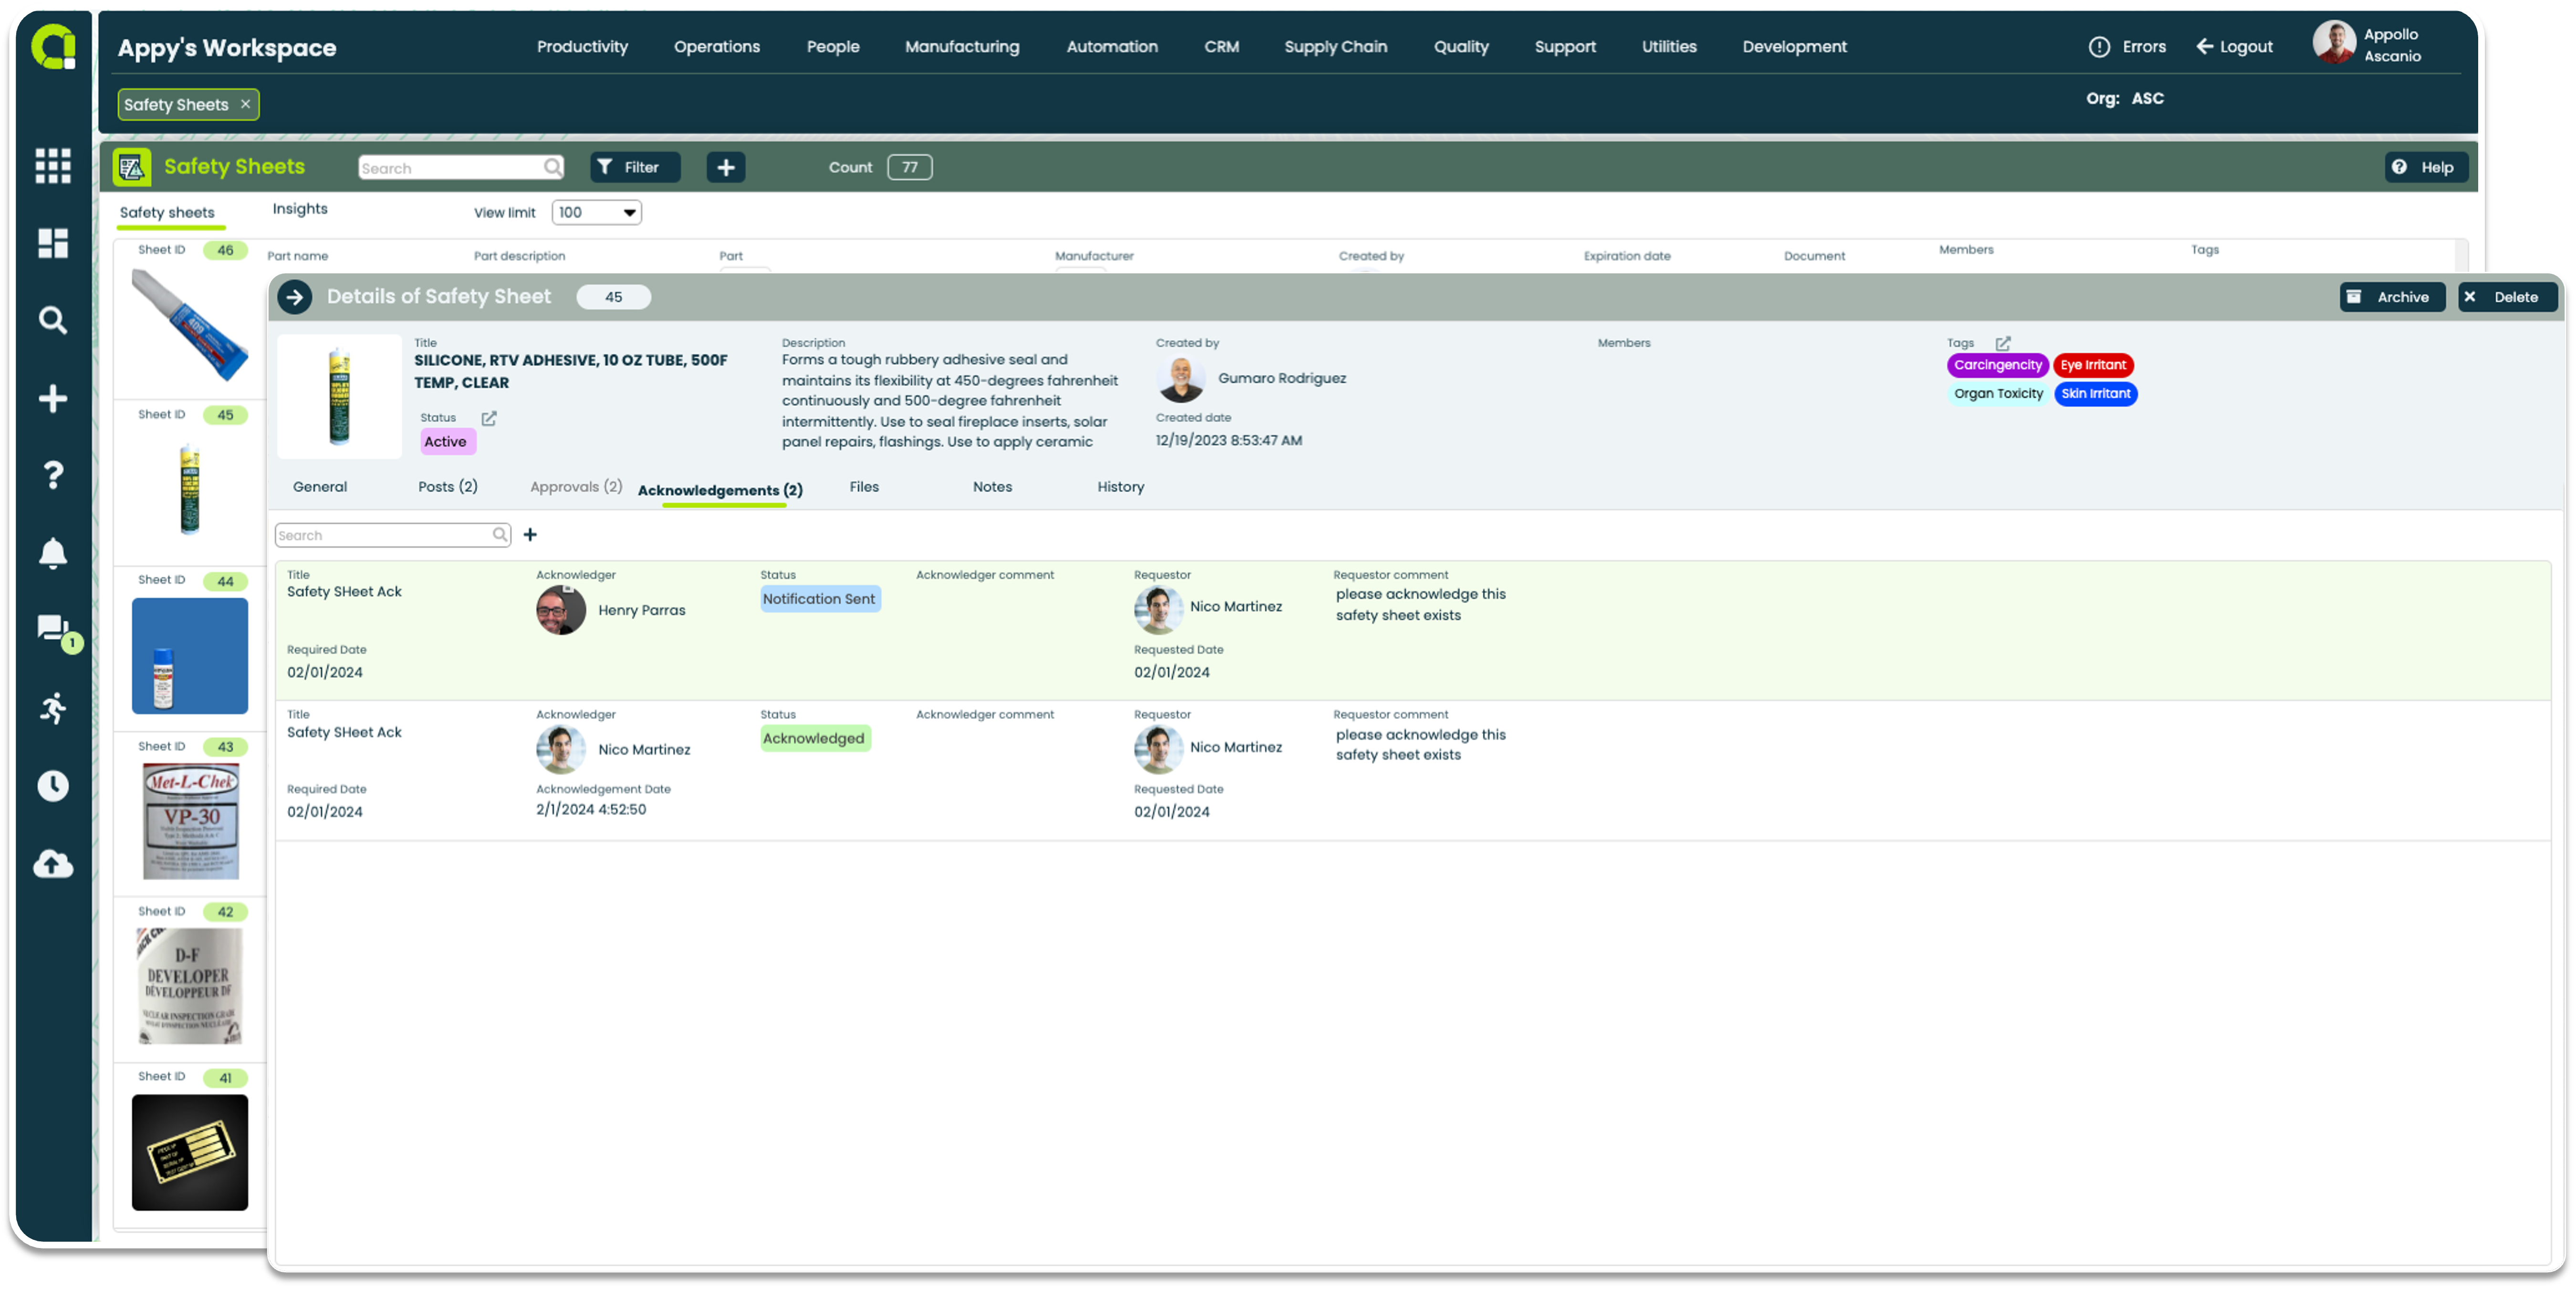Screen dimensions: 2576x1290
Task: Select Sheet ID 46 glue tube thumbnail
Action: point(190,326)
